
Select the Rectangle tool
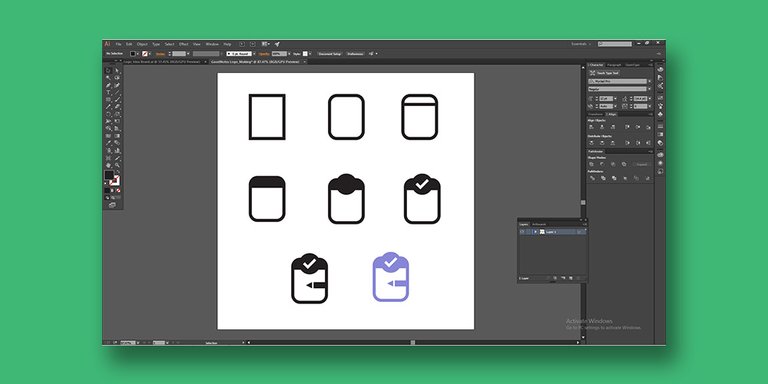click(x=108, y=99)
